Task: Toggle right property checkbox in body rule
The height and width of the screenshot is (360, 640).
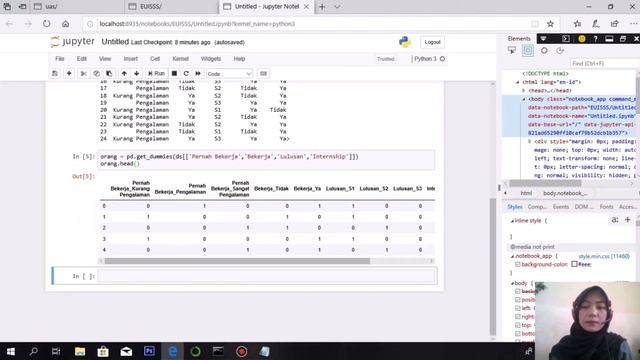Action: click(x=518, y=317)
